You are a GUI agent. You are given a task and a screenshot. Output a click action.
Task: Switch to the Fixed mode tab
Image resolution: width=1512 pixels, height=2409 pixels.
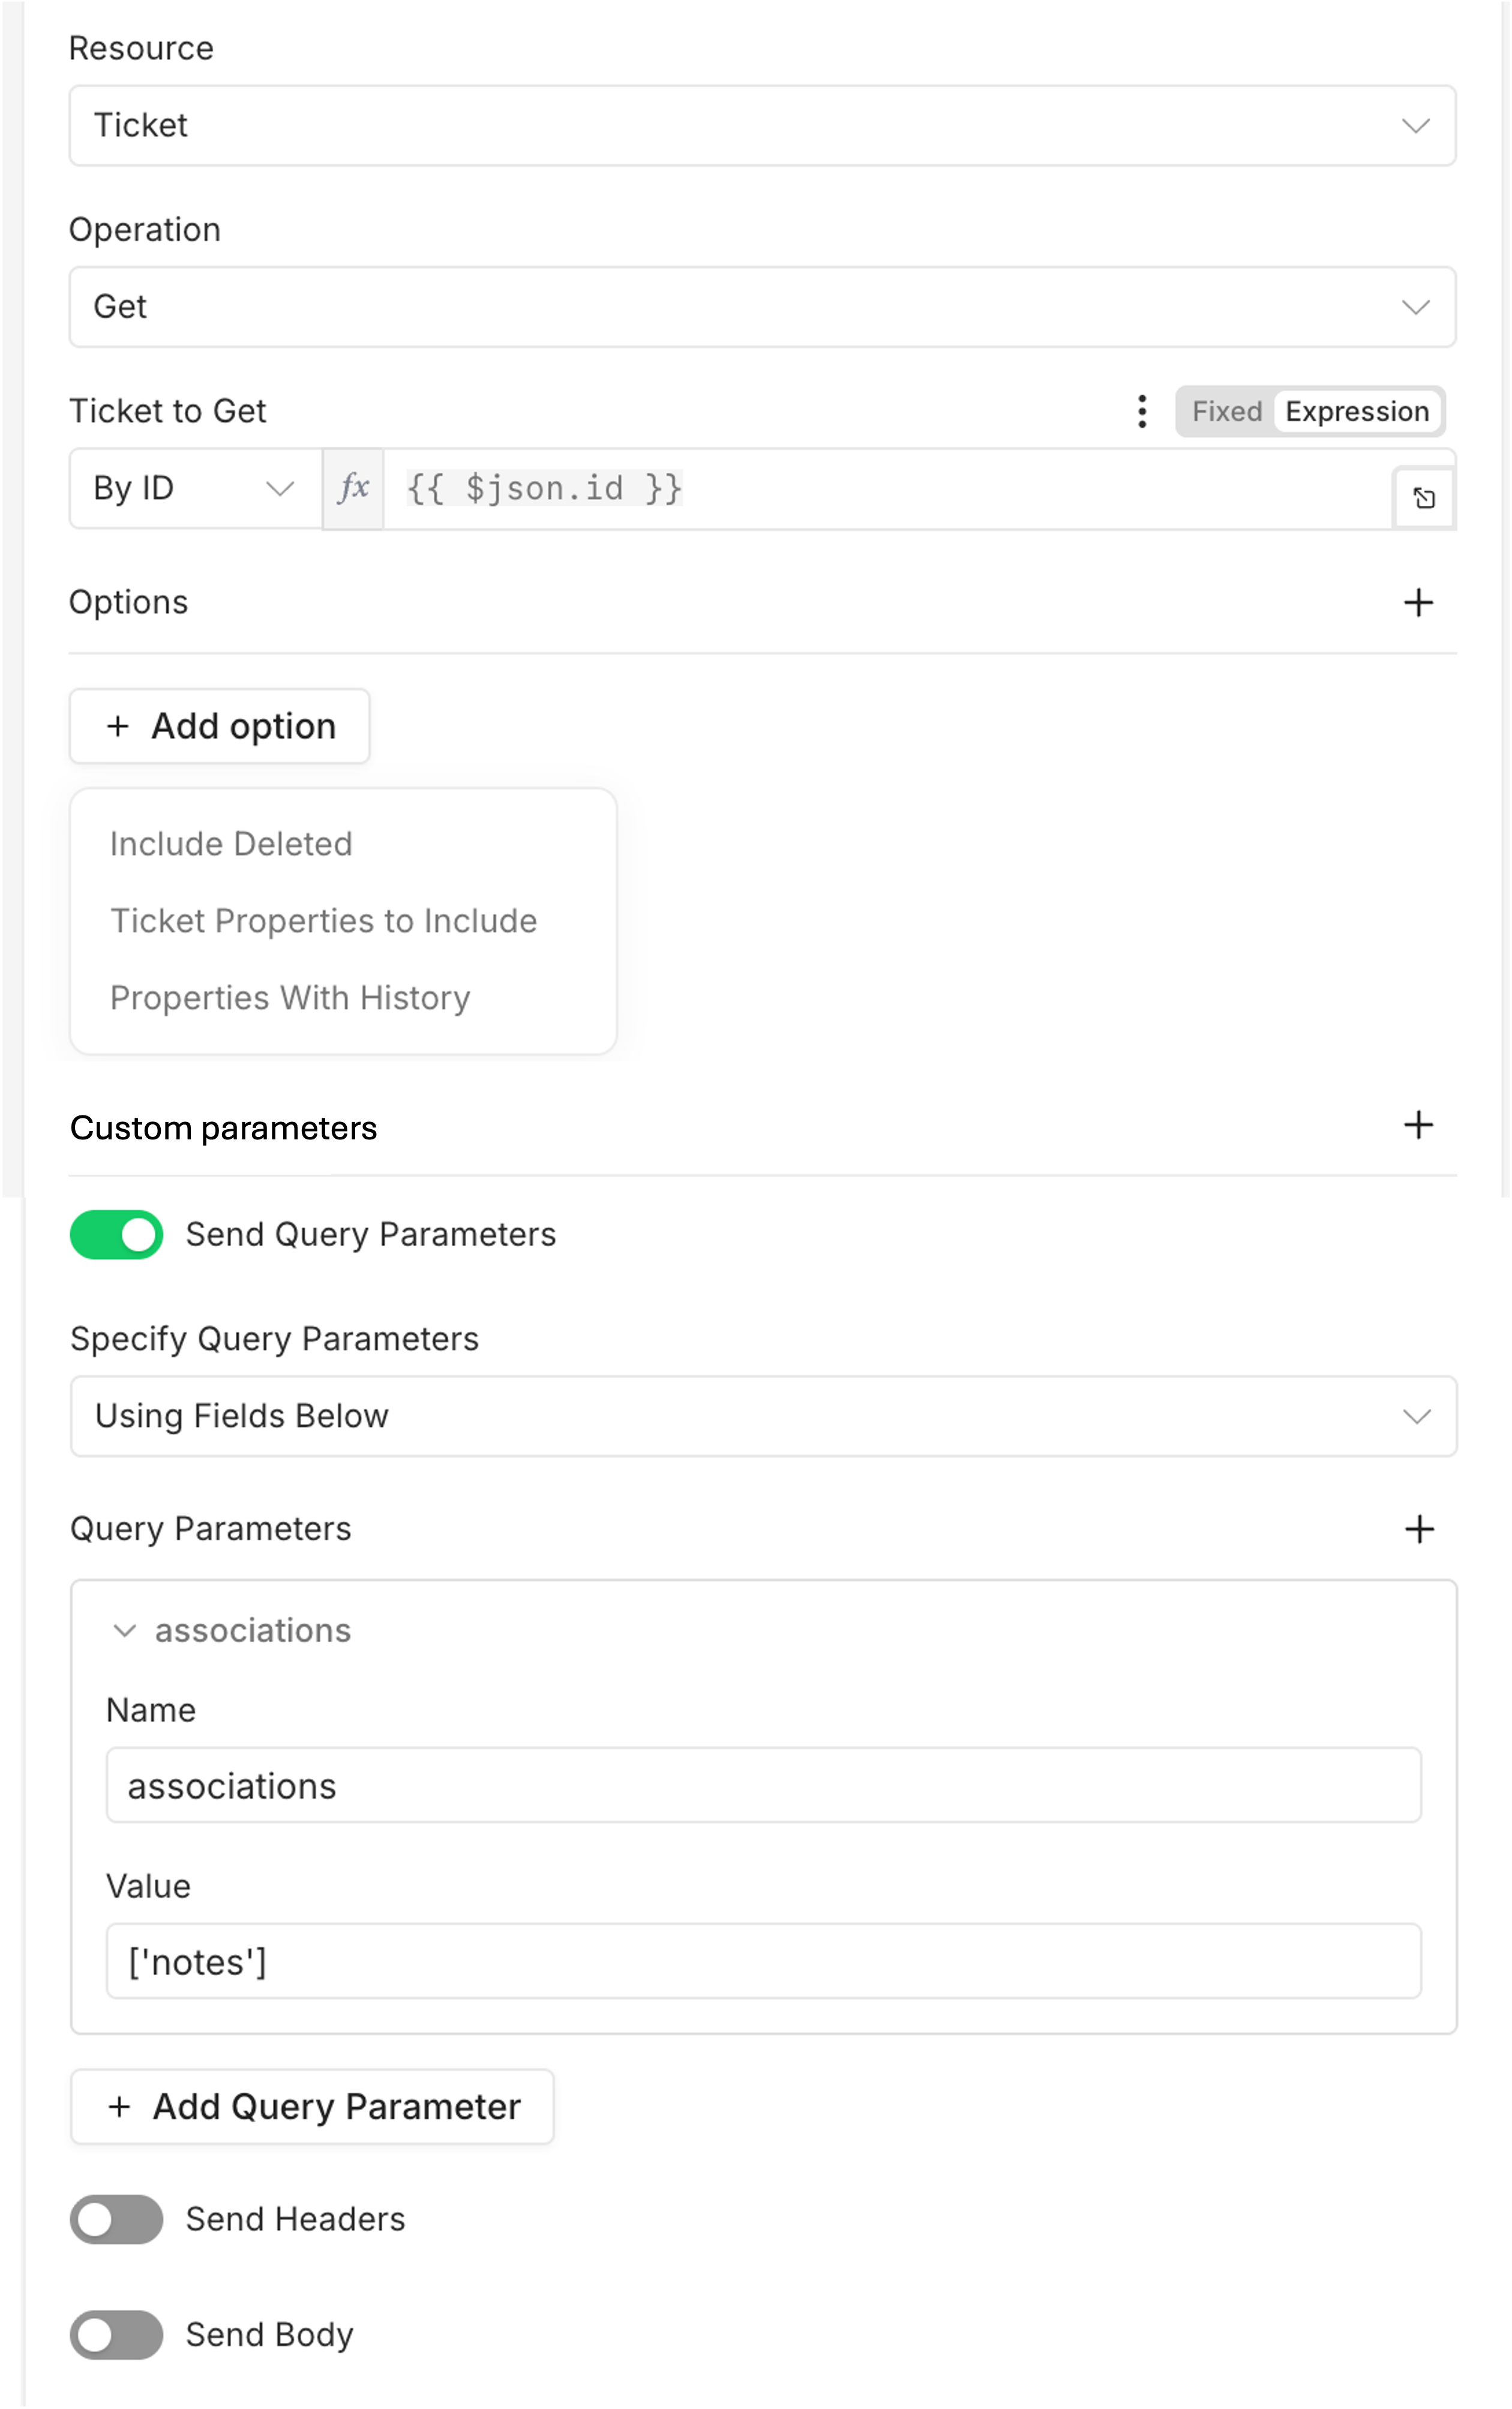[x=1226, y=411]
